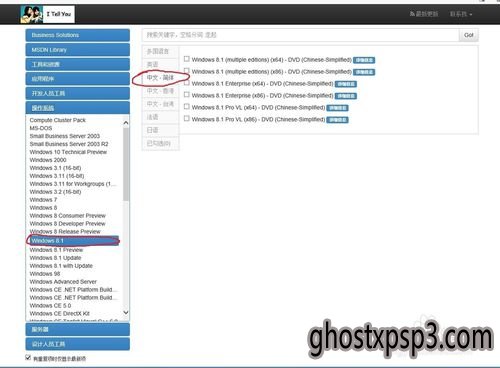
Task: Click the OS list scrollbar down arrow
Action: coord(126,312)
